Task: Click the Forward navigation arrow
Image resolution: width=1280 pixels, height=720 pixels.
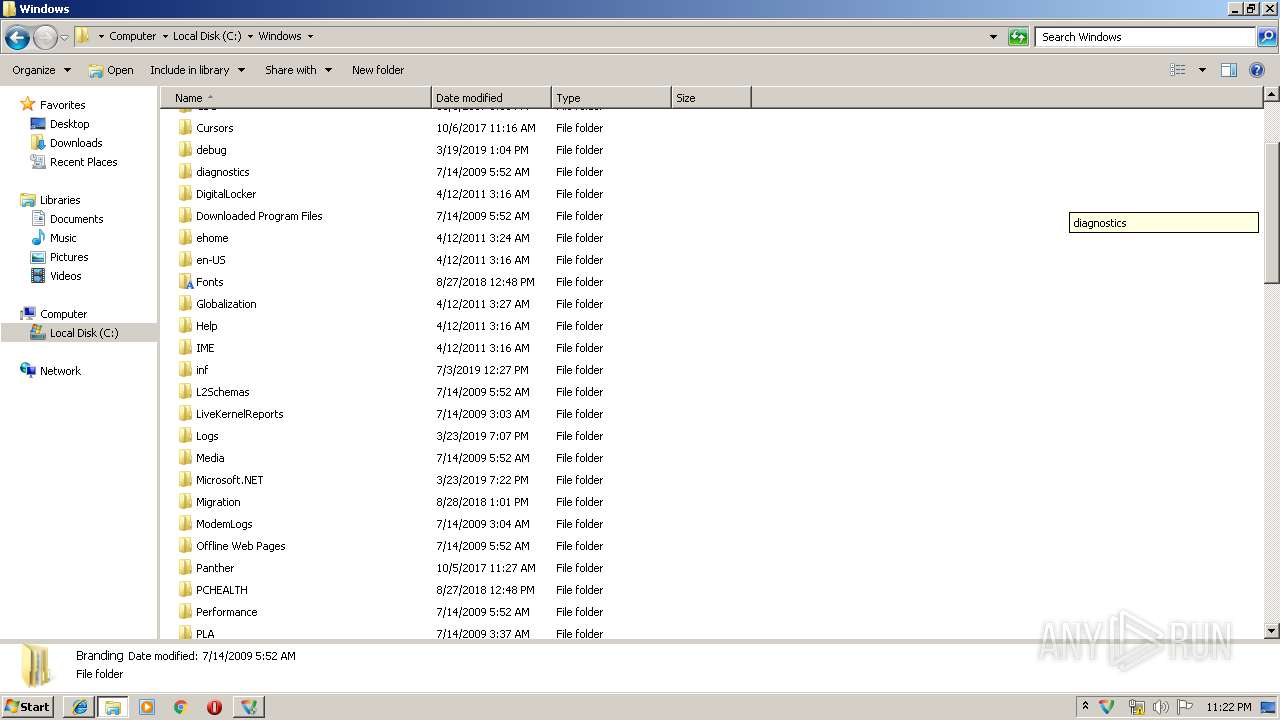Action: [45, 38]
